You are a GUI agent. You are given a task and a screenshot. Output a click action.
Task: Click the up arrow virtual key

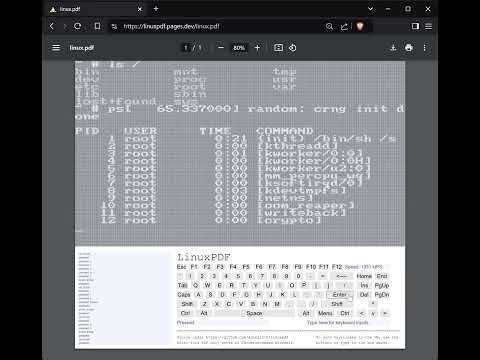[373, 304]
